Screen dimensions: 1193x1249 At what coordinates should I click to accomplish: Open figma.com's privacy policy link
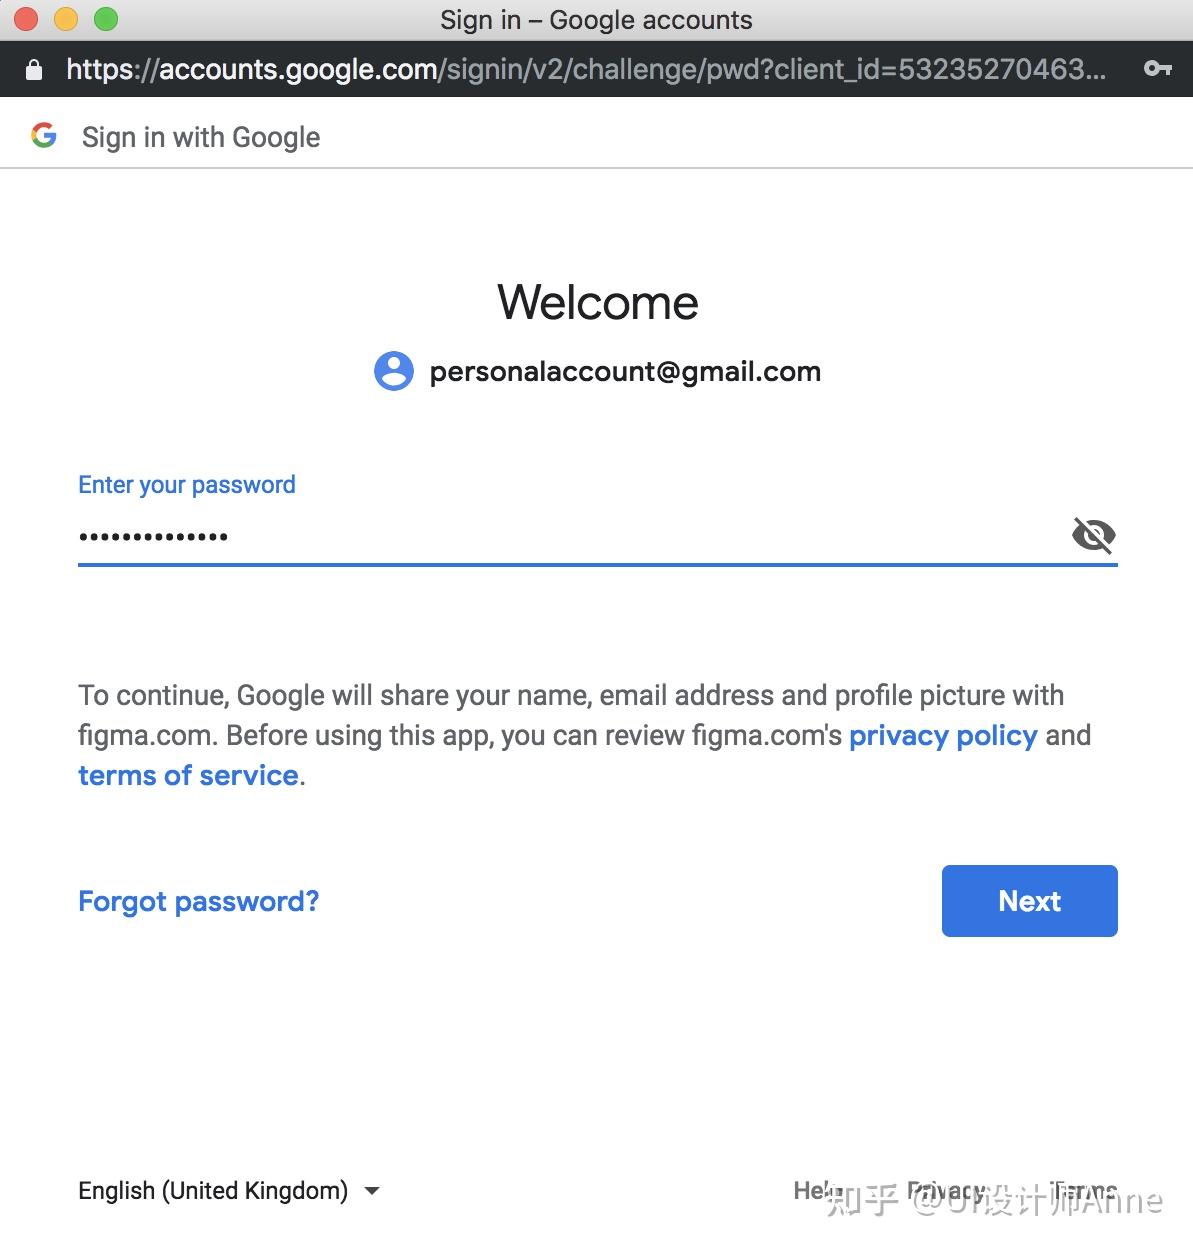point(943,736)
